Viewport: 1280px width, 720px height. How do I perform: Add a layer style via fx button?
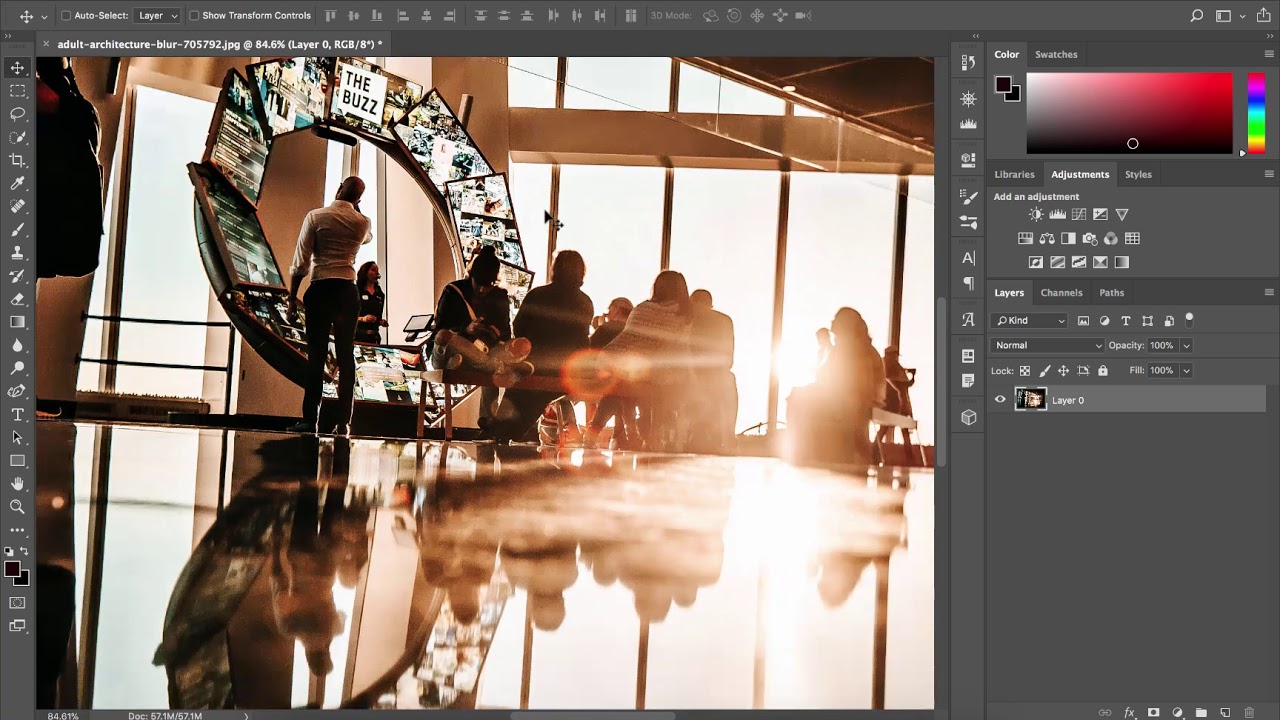click(x=1129, y=712)
